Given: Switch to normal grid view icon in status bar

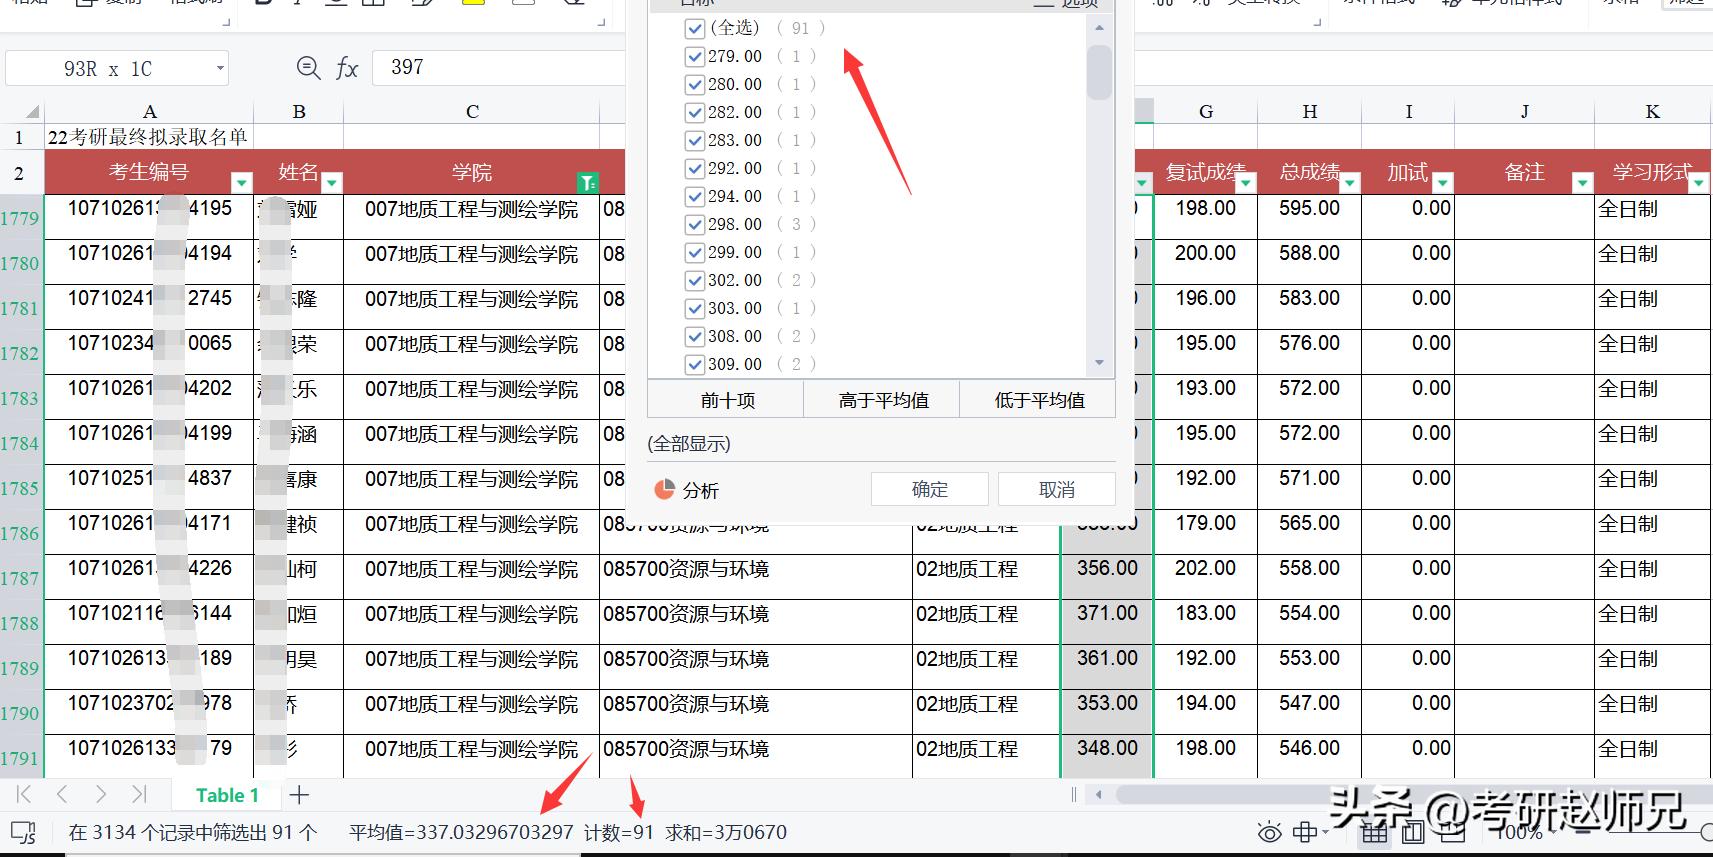Looking at the screenshot, I should tap(1374, 832).
